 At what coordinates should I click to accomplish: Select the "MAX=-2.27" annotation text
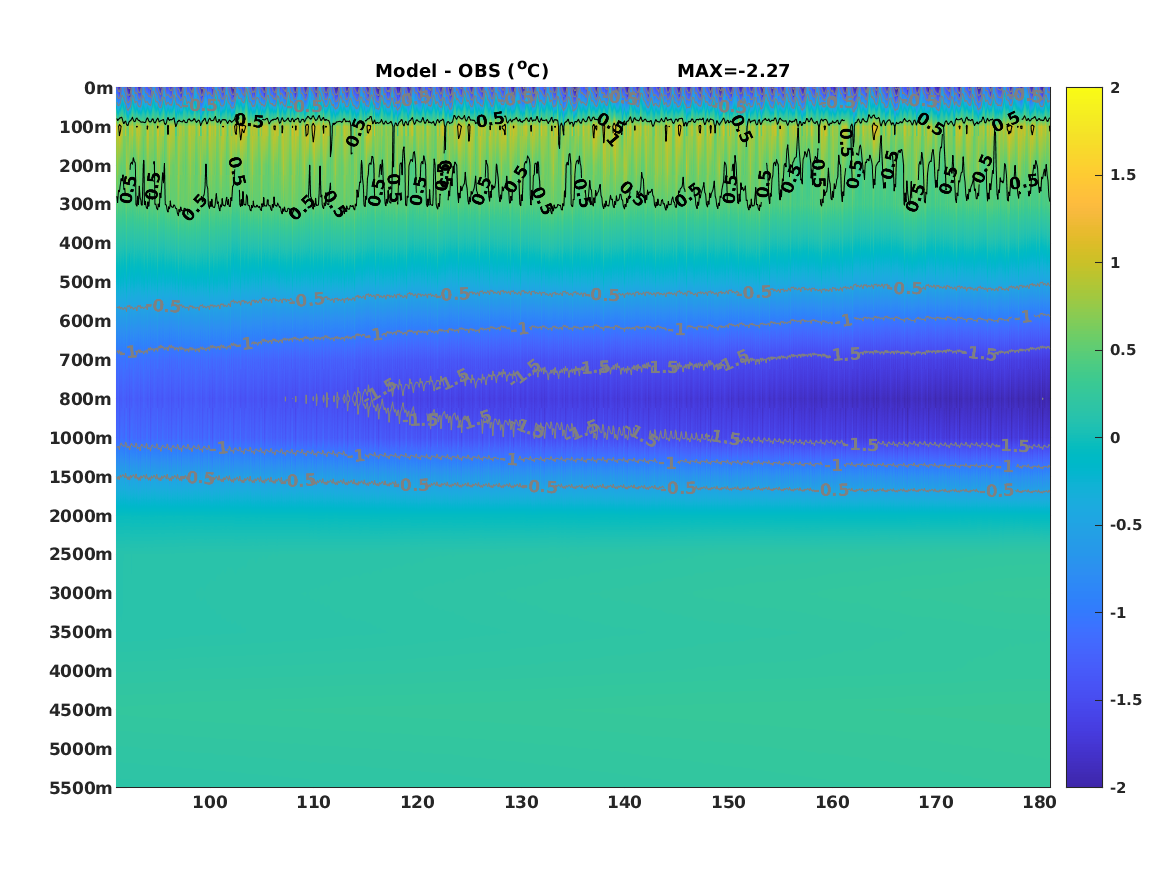[733, 71]
